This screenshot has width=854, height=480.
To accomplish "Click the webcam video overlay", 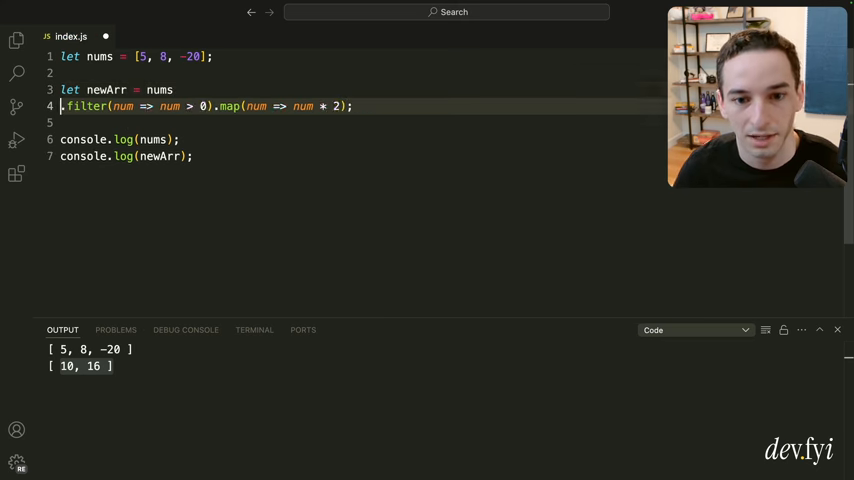I will [757, 97].
